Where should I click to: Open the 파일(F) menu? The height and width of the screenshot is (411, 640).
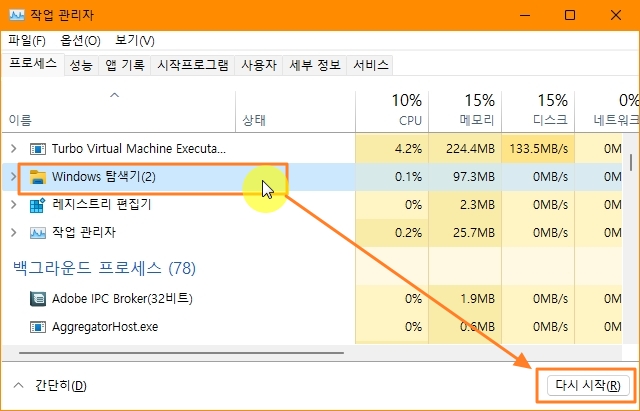[x=27, y=40]
